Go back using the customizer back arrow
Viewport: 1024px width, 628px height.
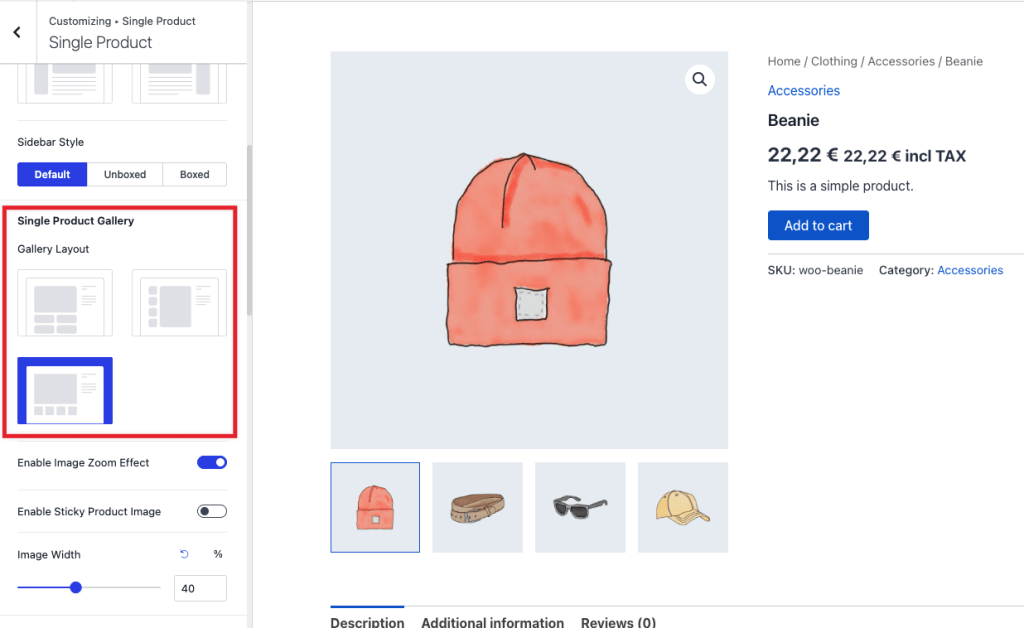tap(17, 32)
